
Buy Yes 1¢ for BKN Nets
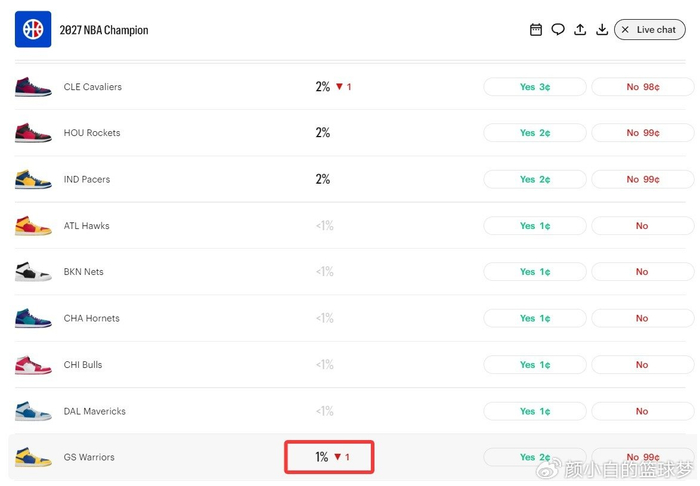click(x=535, y=271)
